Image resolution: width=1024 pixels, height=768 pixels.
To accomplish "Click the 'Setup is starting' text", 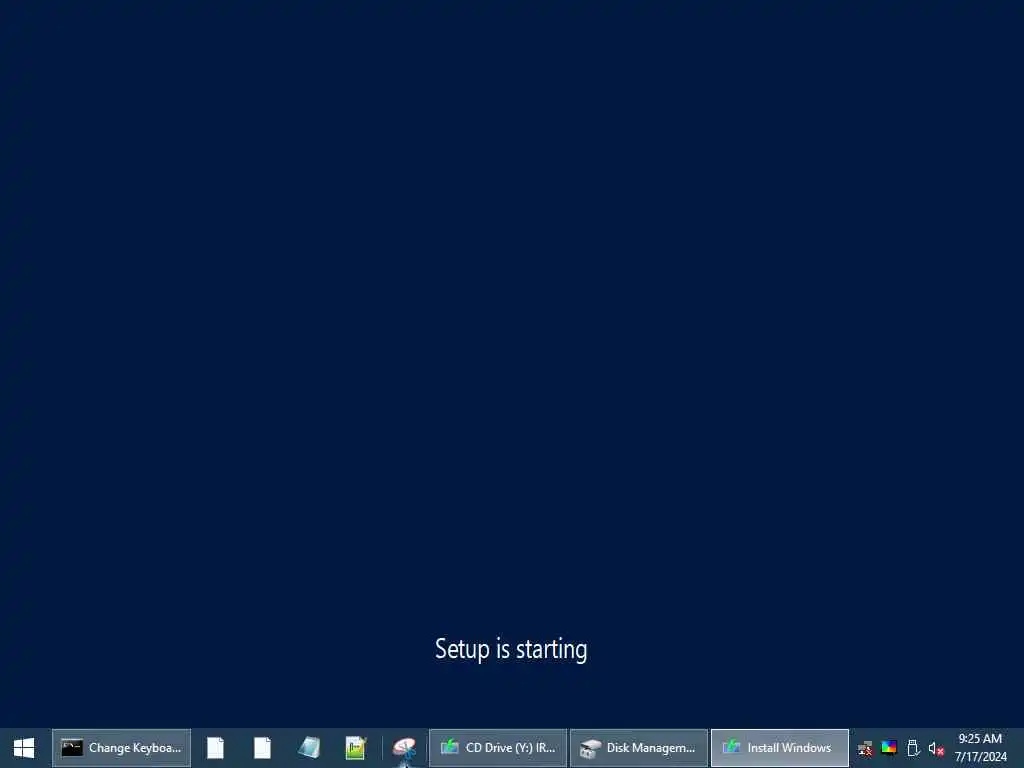I will tap(511, 649).
